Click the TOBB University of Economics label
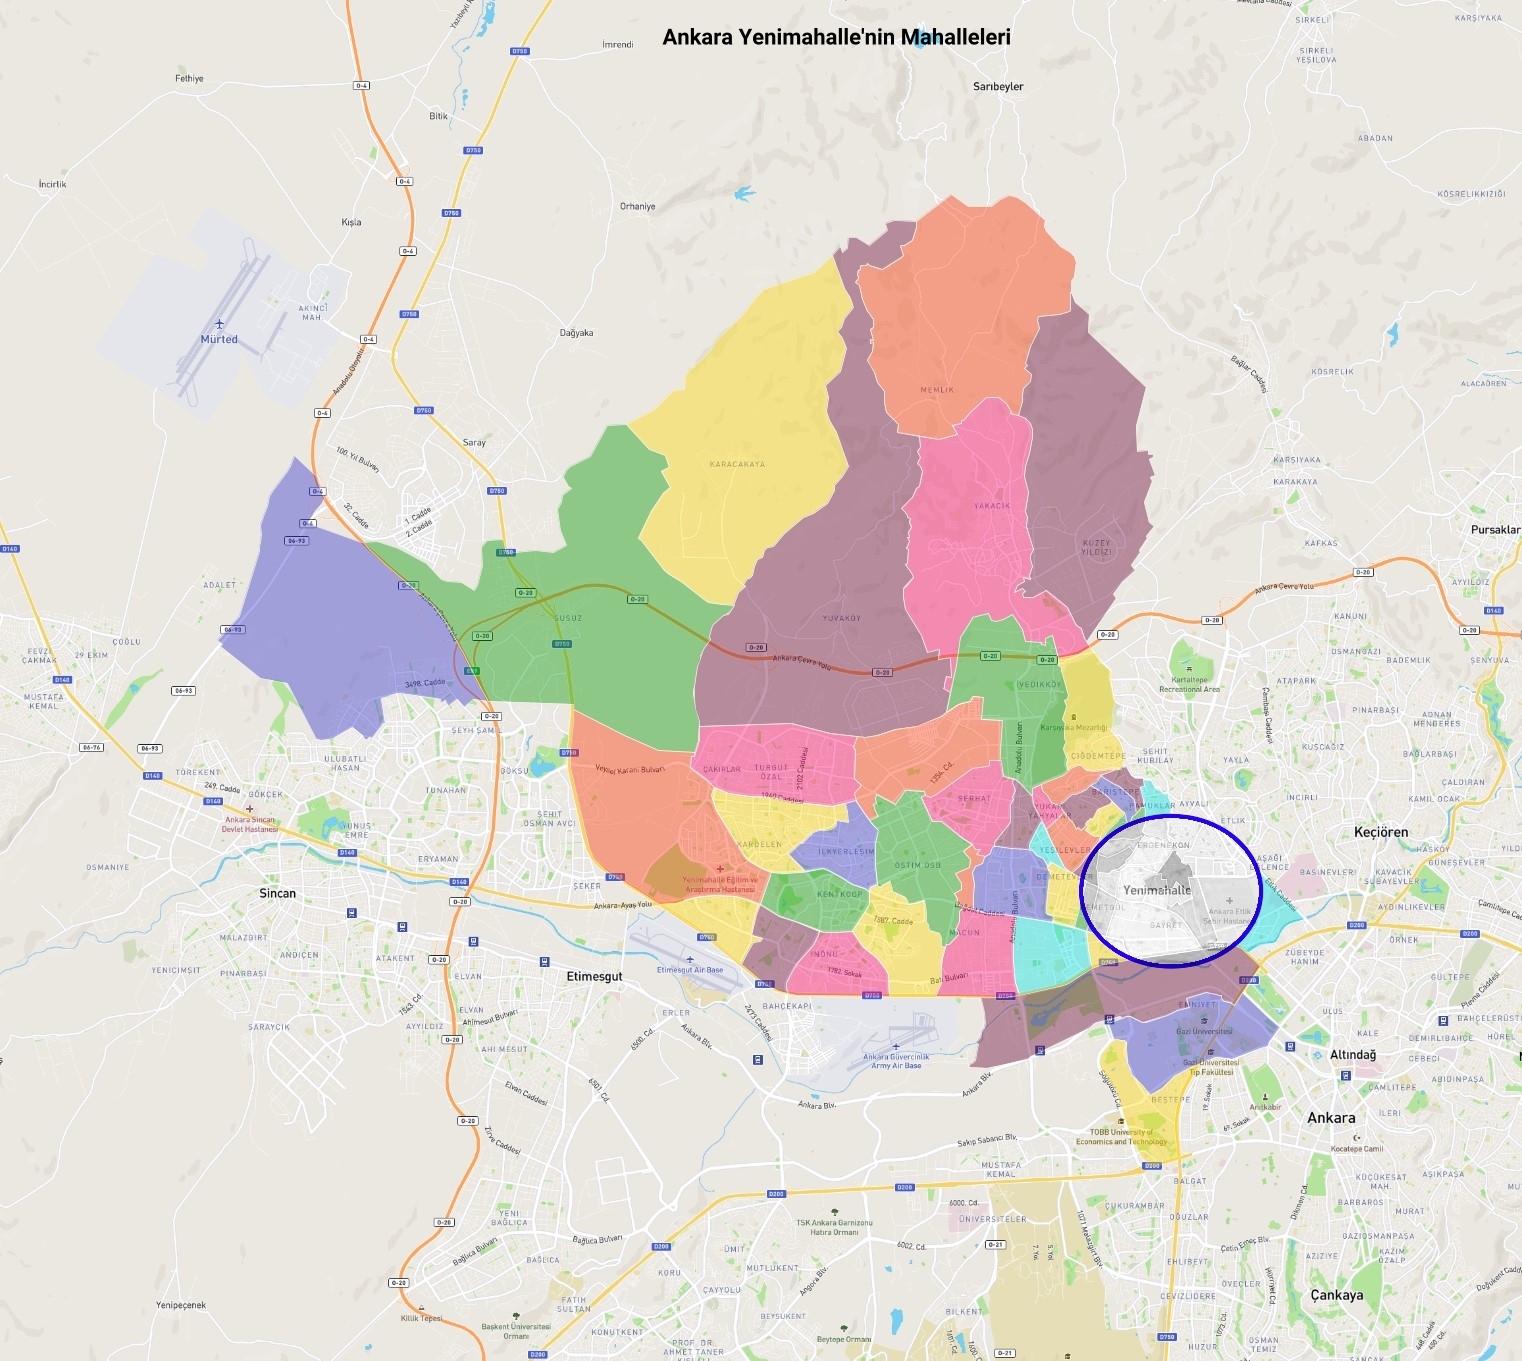The image size is (1522, 1361). coord(1121,1137)
